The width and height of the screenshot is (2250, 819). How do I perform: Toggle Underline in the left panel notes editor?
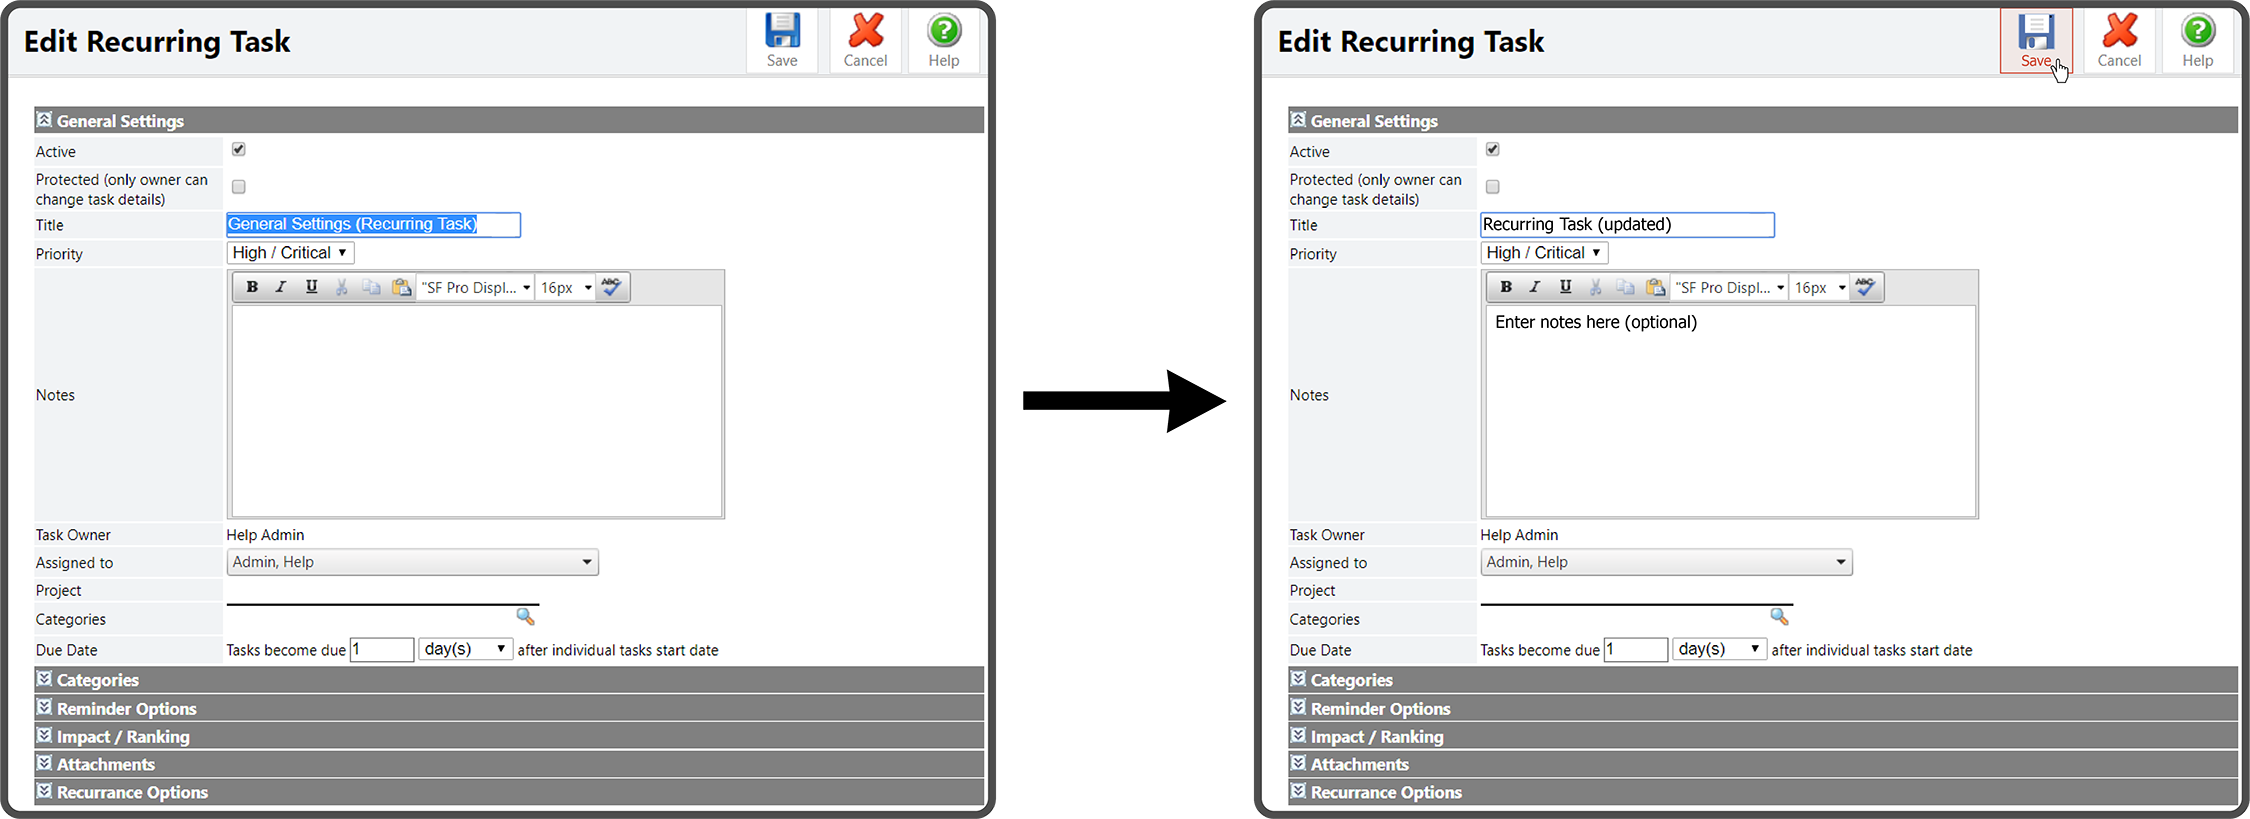pyautogui.click(x=311, y=287)
